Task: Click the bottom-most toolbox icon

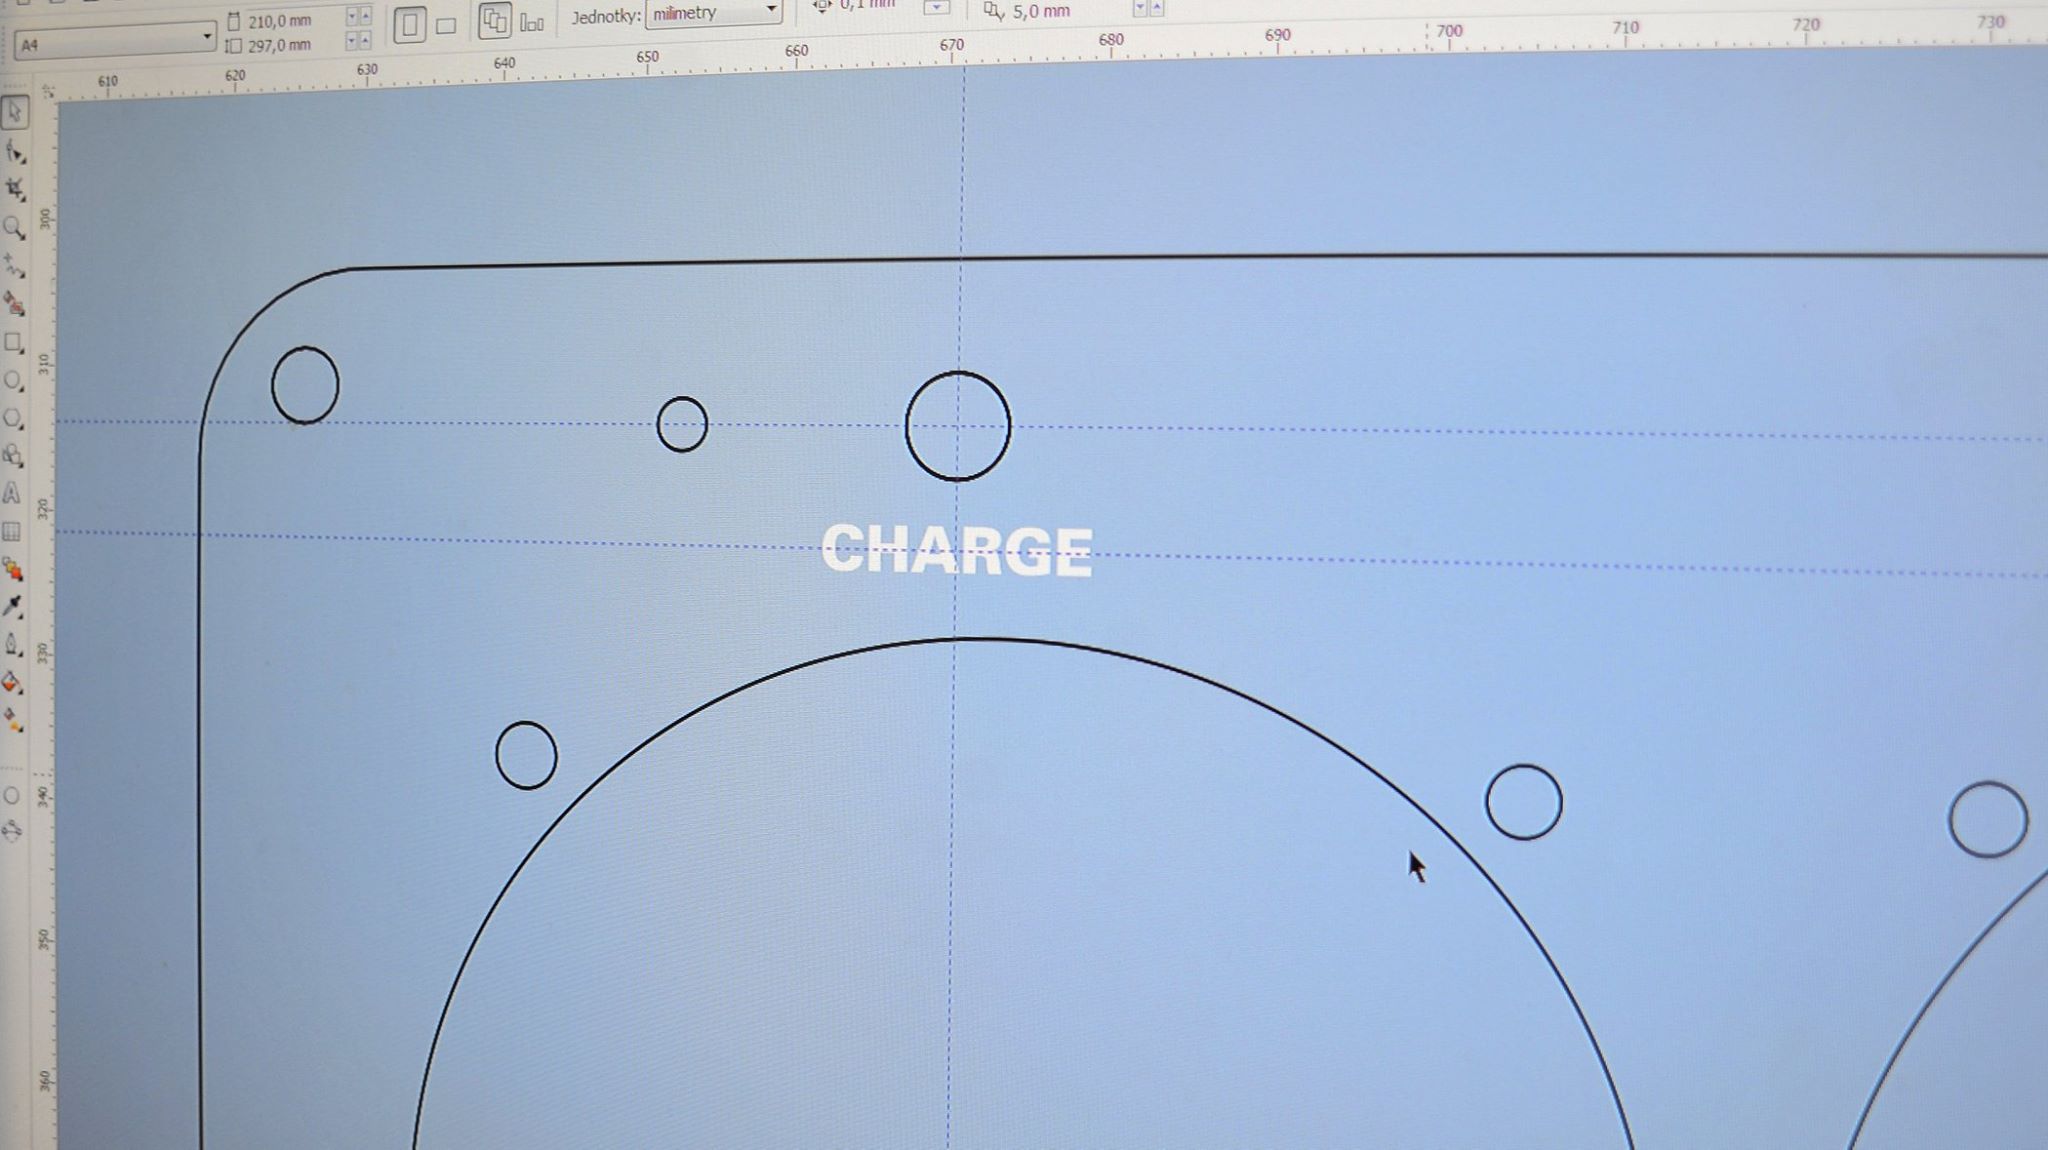Action: pos(12,830)
